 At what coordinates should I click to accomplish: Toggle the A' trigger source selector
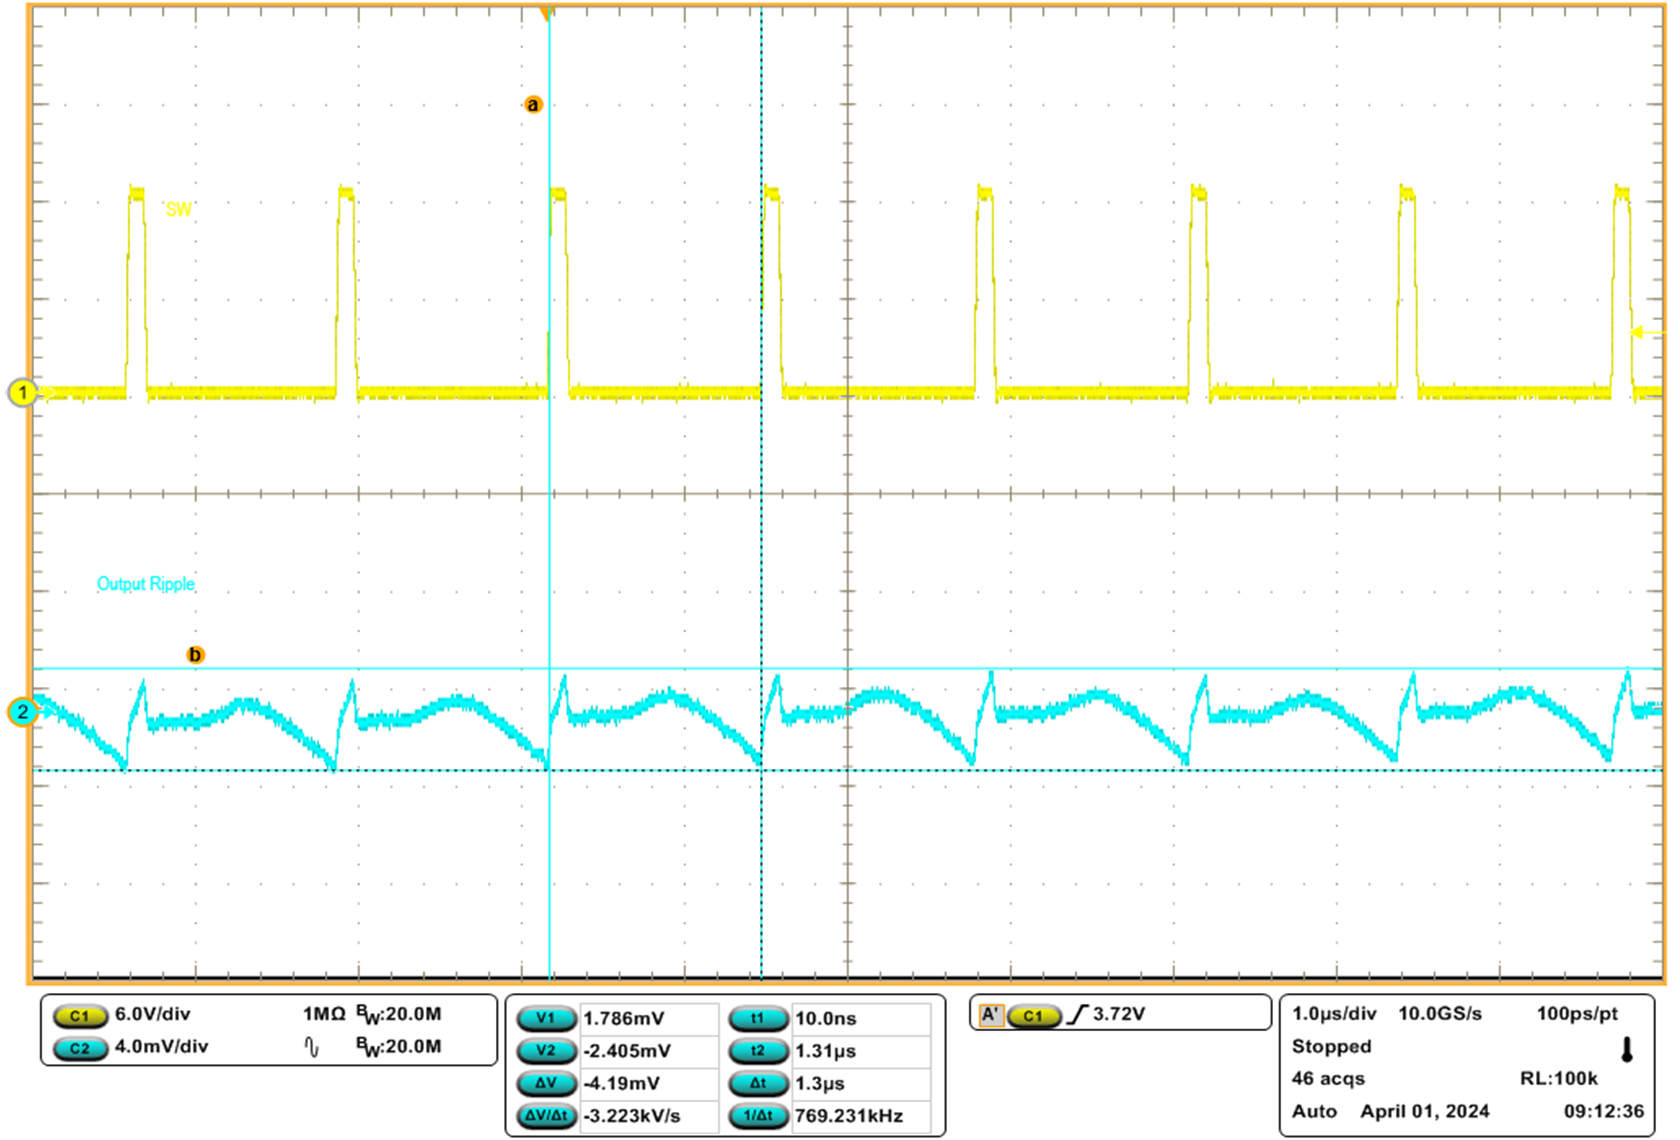tap(993, 1013)
